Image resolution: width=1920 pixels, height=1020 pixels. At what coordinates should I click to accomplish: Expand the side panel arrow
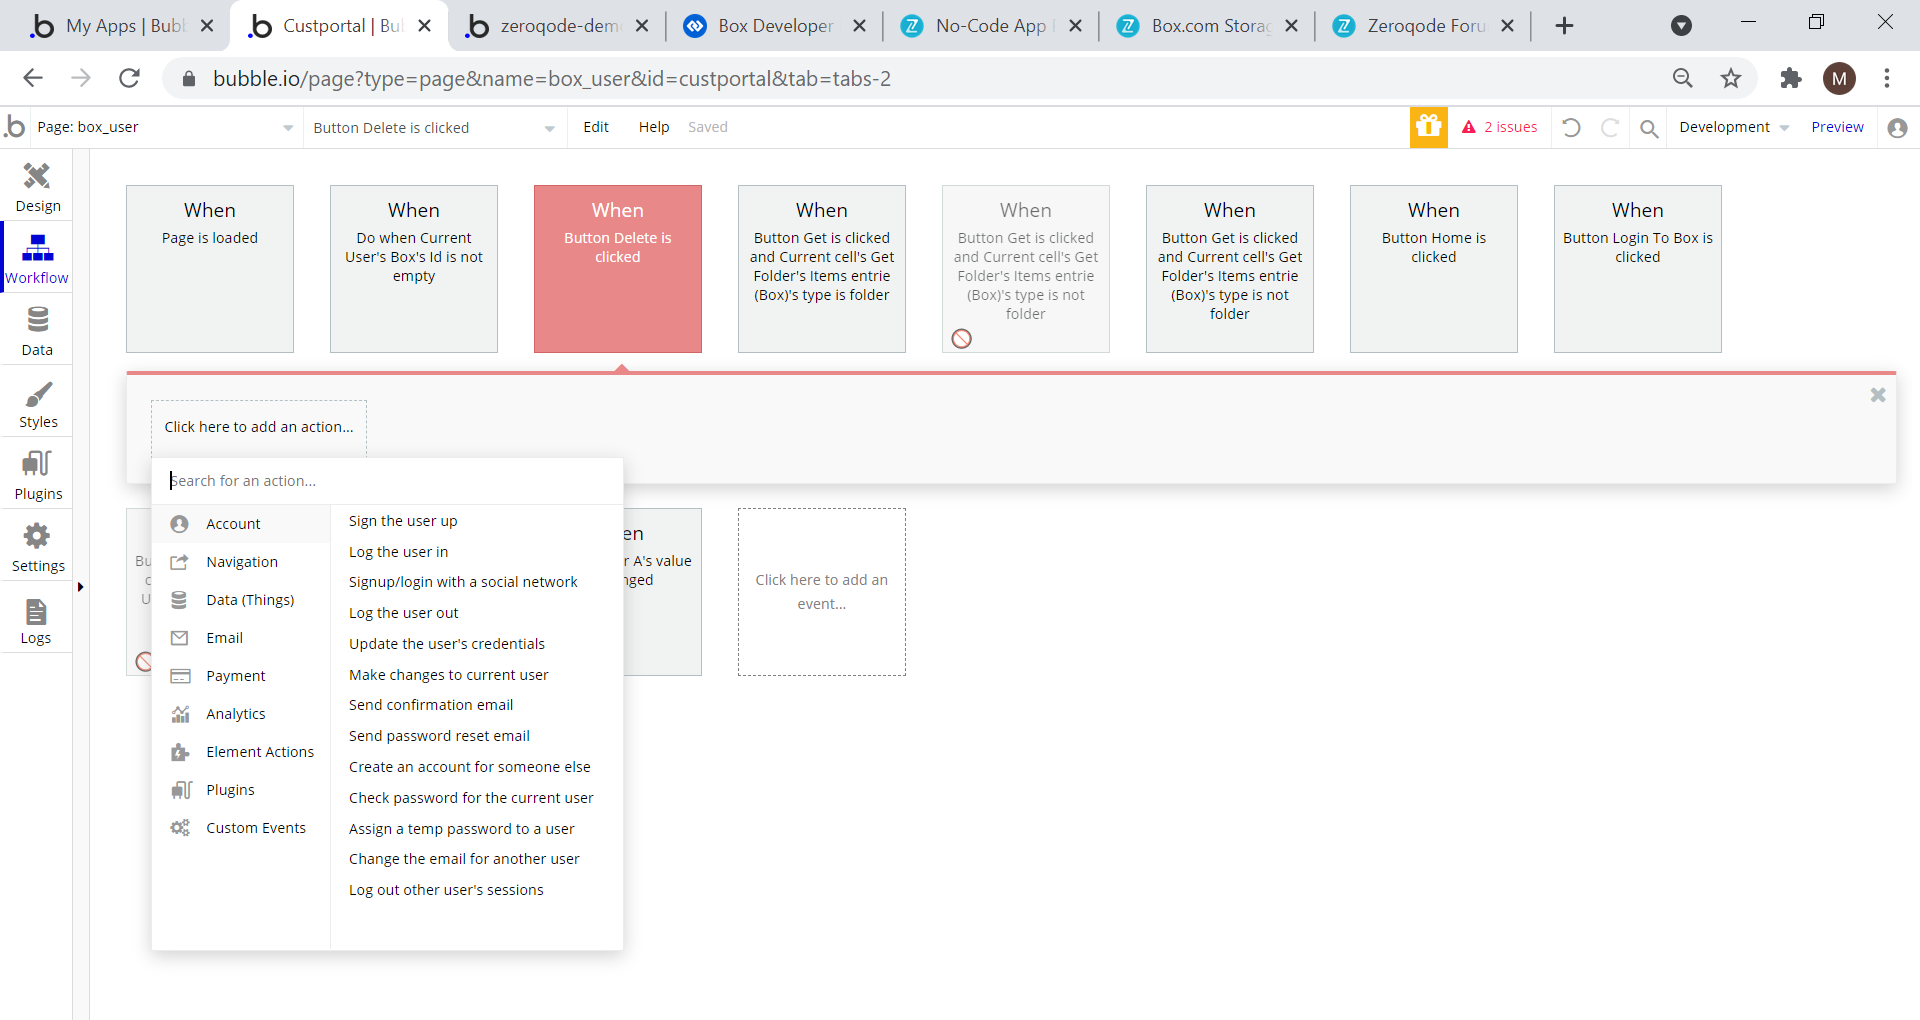coord(80,587)
